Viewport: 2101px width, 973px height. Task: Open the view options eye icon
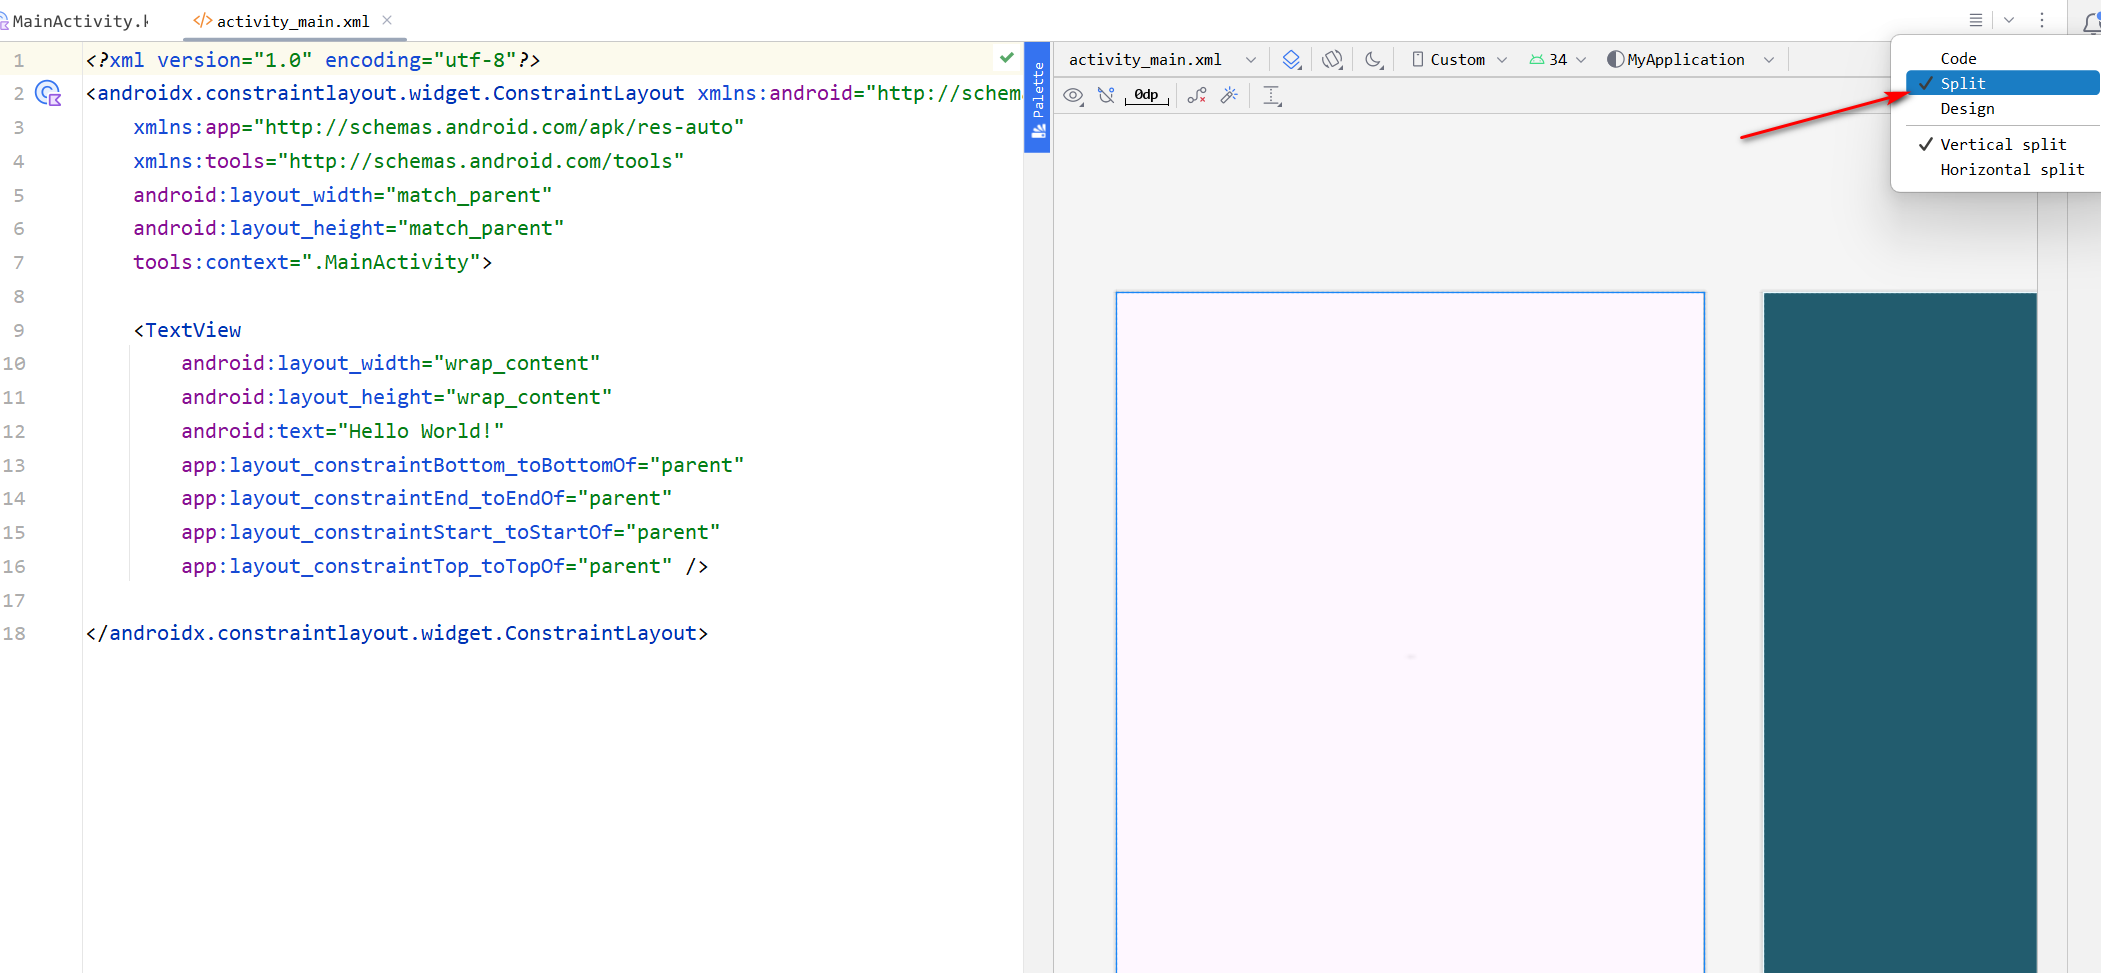[x=1073, y=96]
